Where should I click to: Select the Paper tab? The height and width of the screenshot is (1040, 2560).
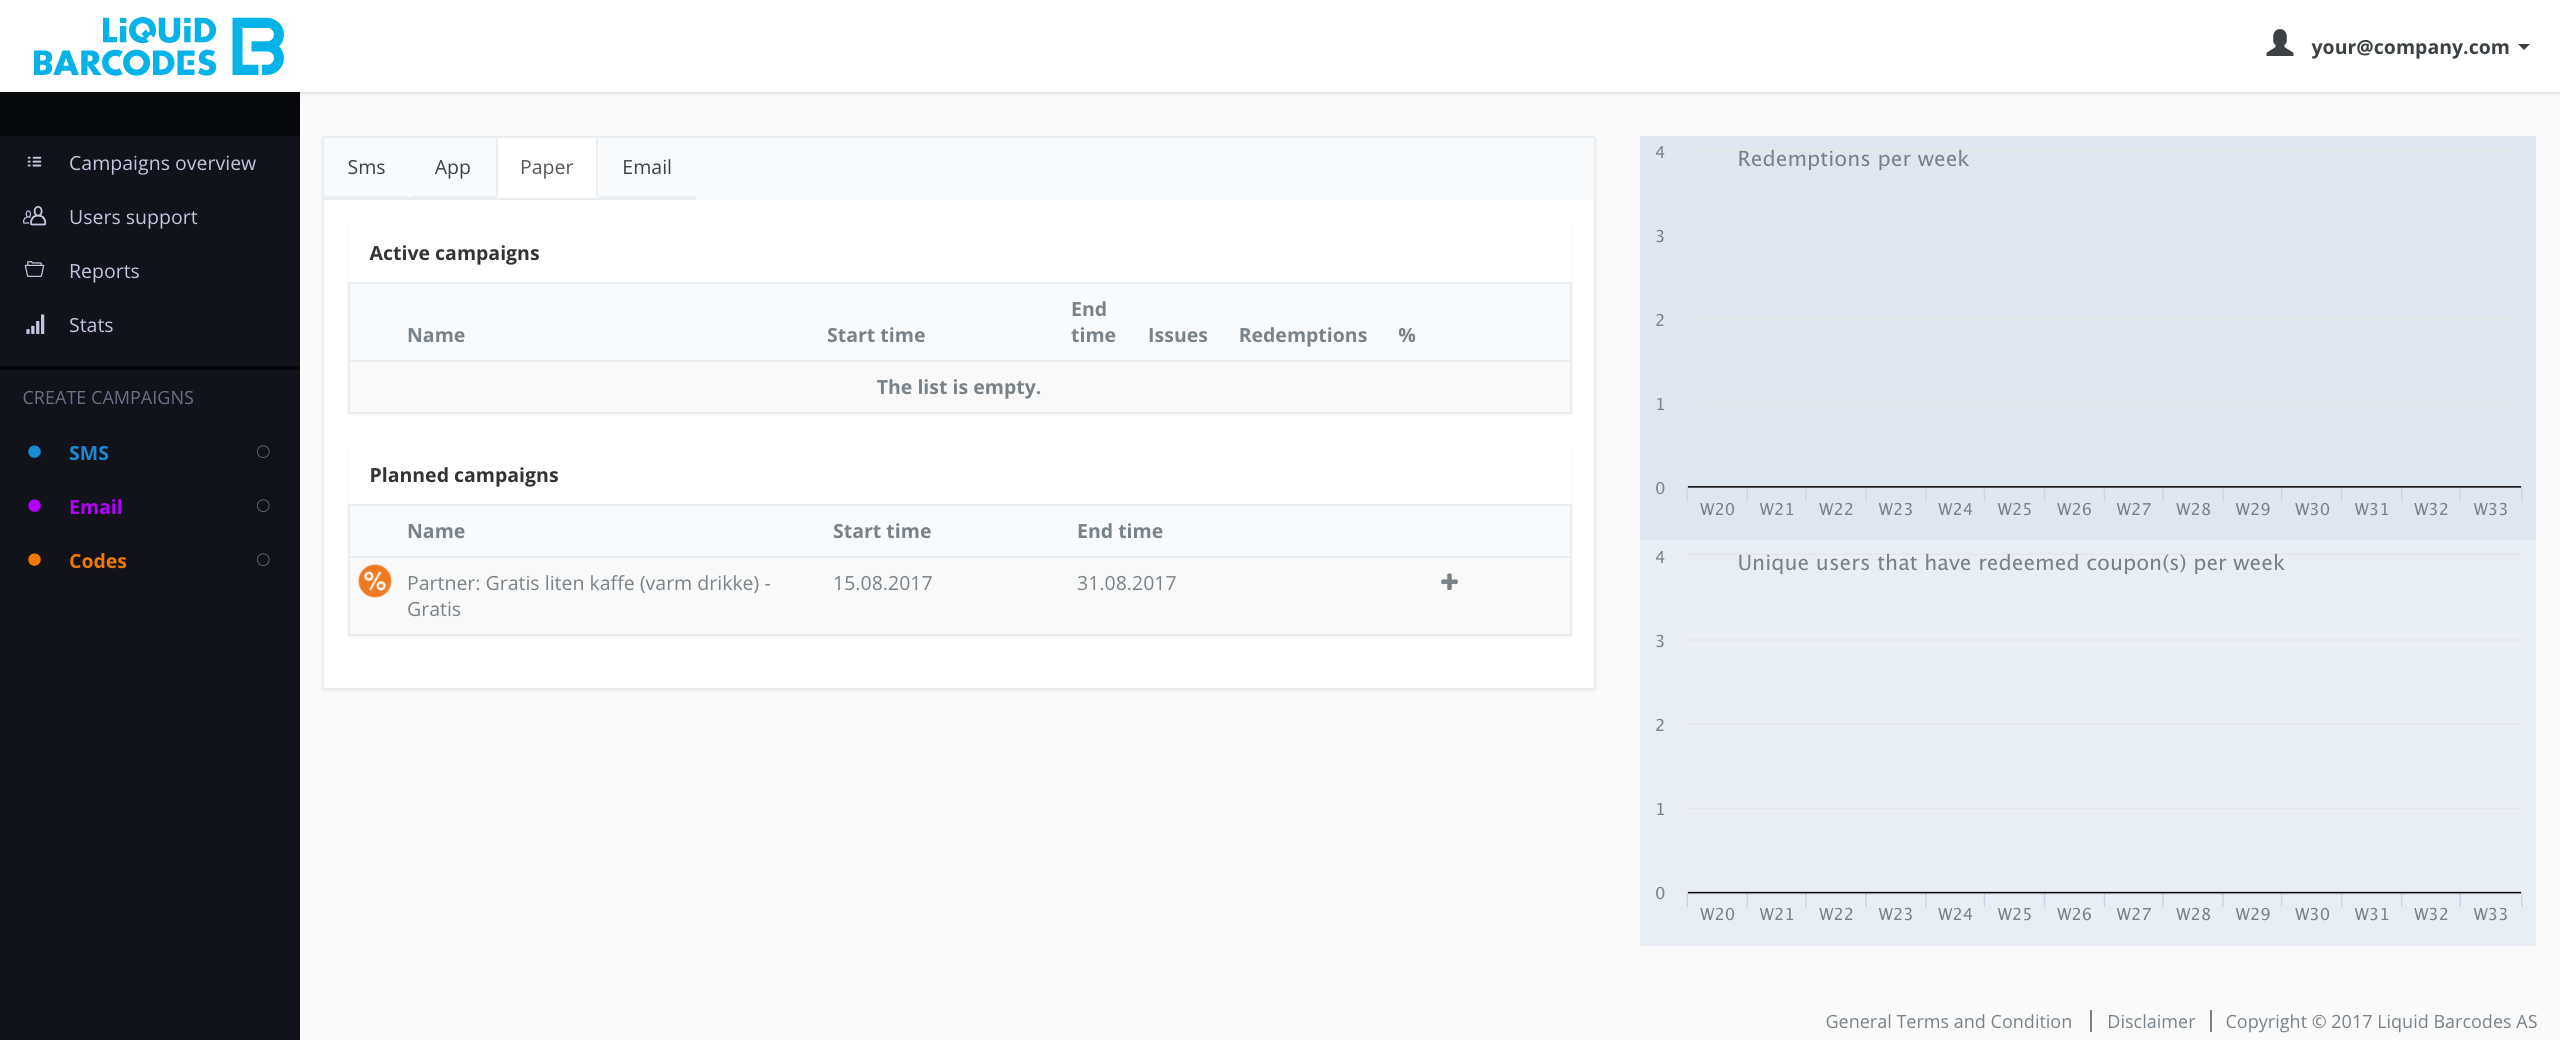546,167
